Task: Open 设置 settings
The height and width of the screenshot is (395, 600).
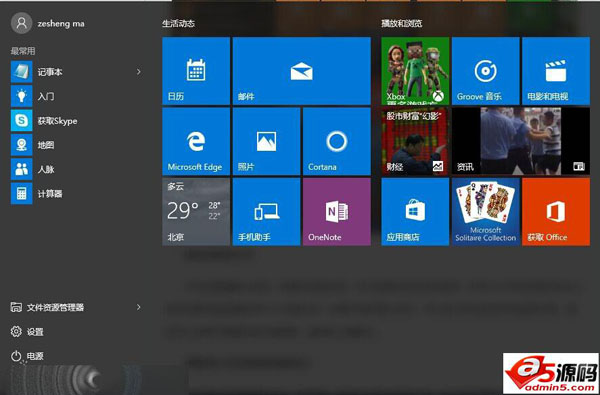Action: (27, 331)
